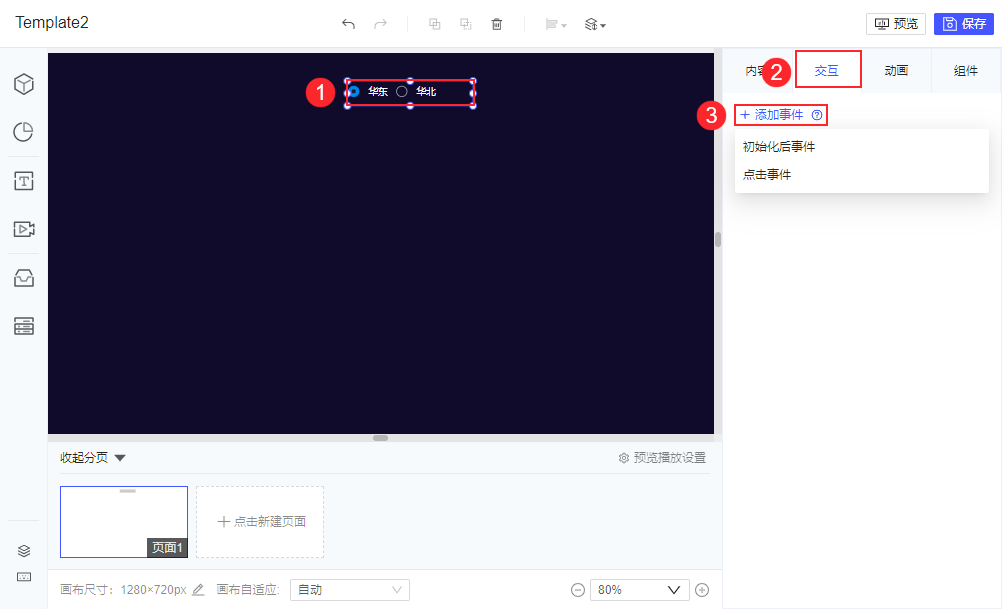
Task: Click the copy icon in toolbar
Action: click(435, 24)
